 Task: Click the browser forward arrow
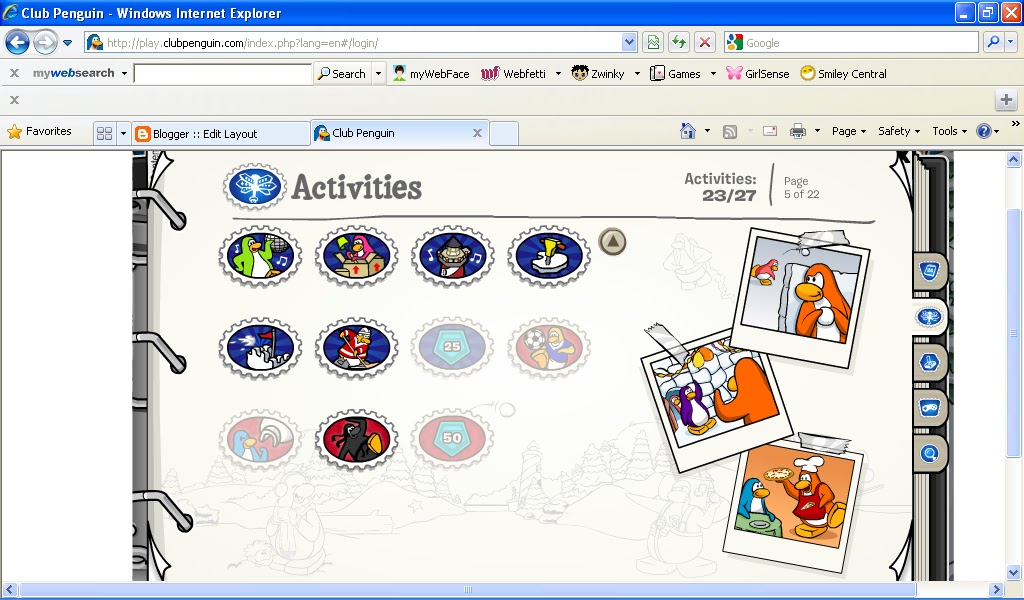(45, 43)
